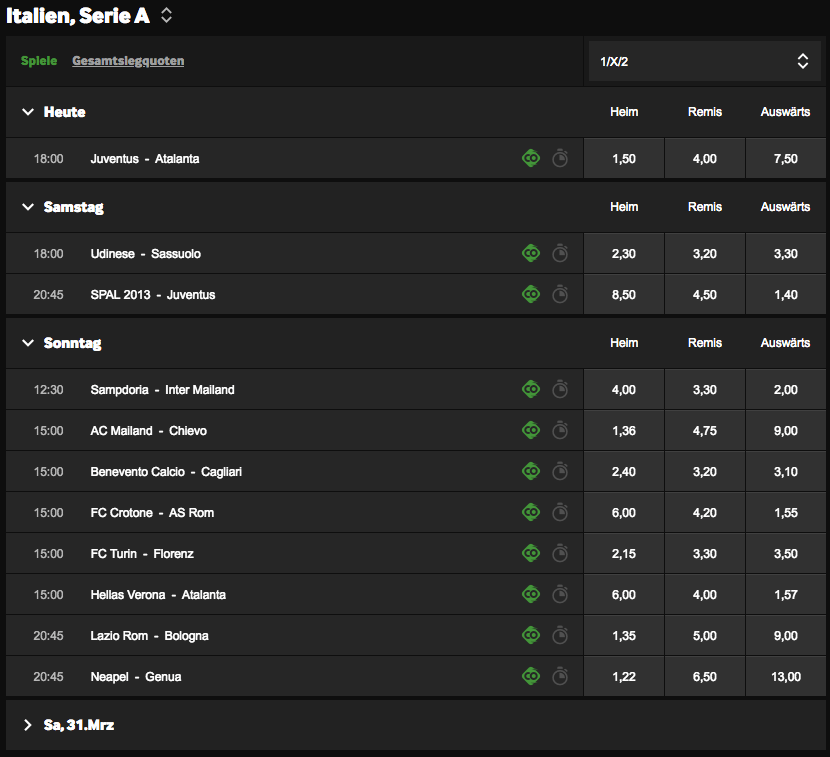Select home odds 1,36 for AC Mailand
The width and height of the screenshot is (830, 757).
(624, 430)
